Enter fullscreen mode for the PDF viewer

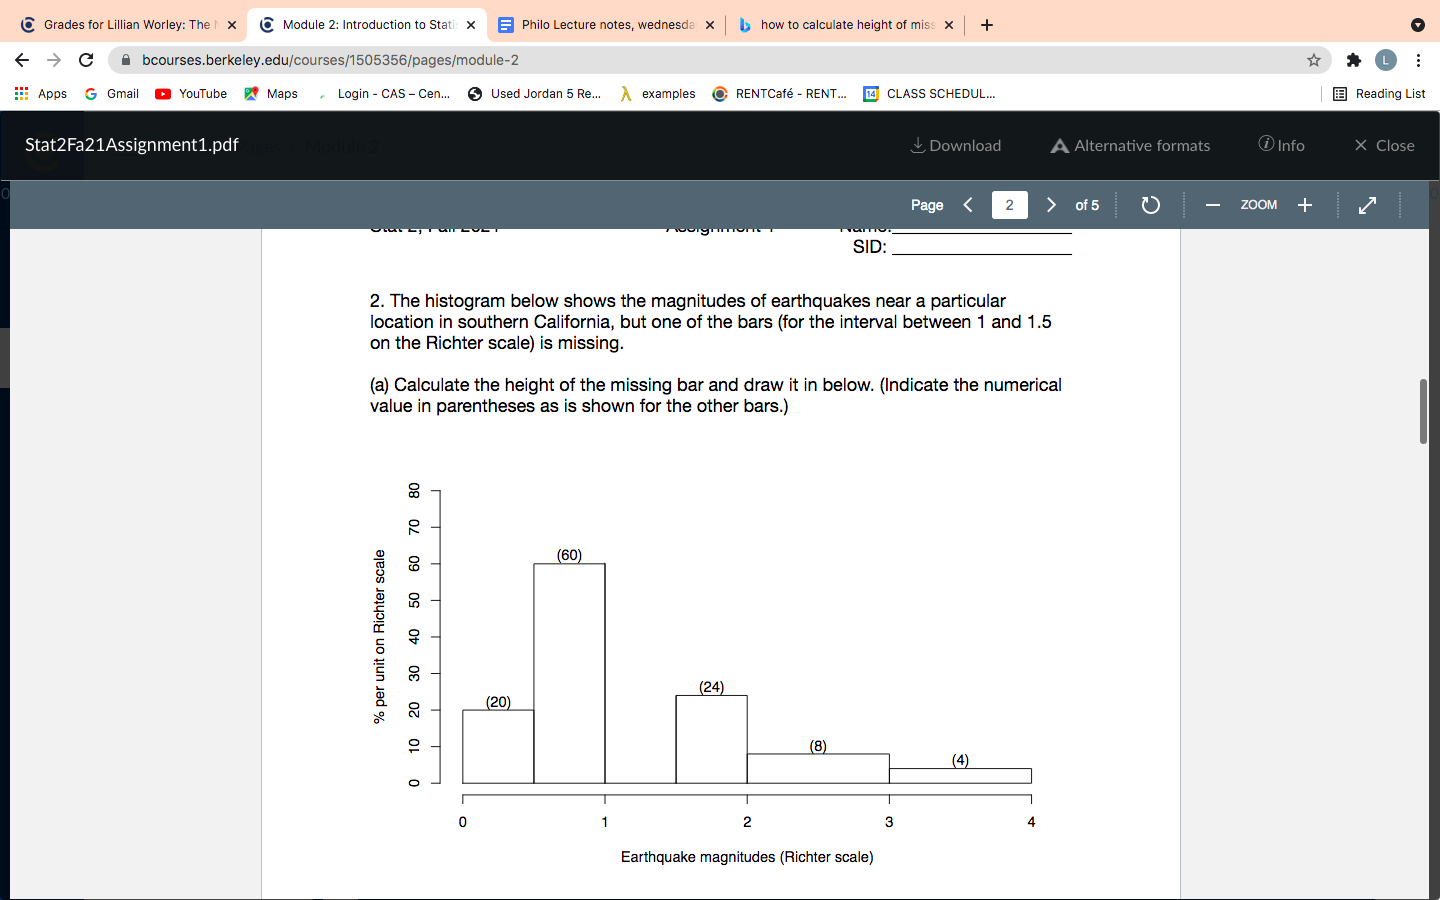click(x=1367, y=205)
